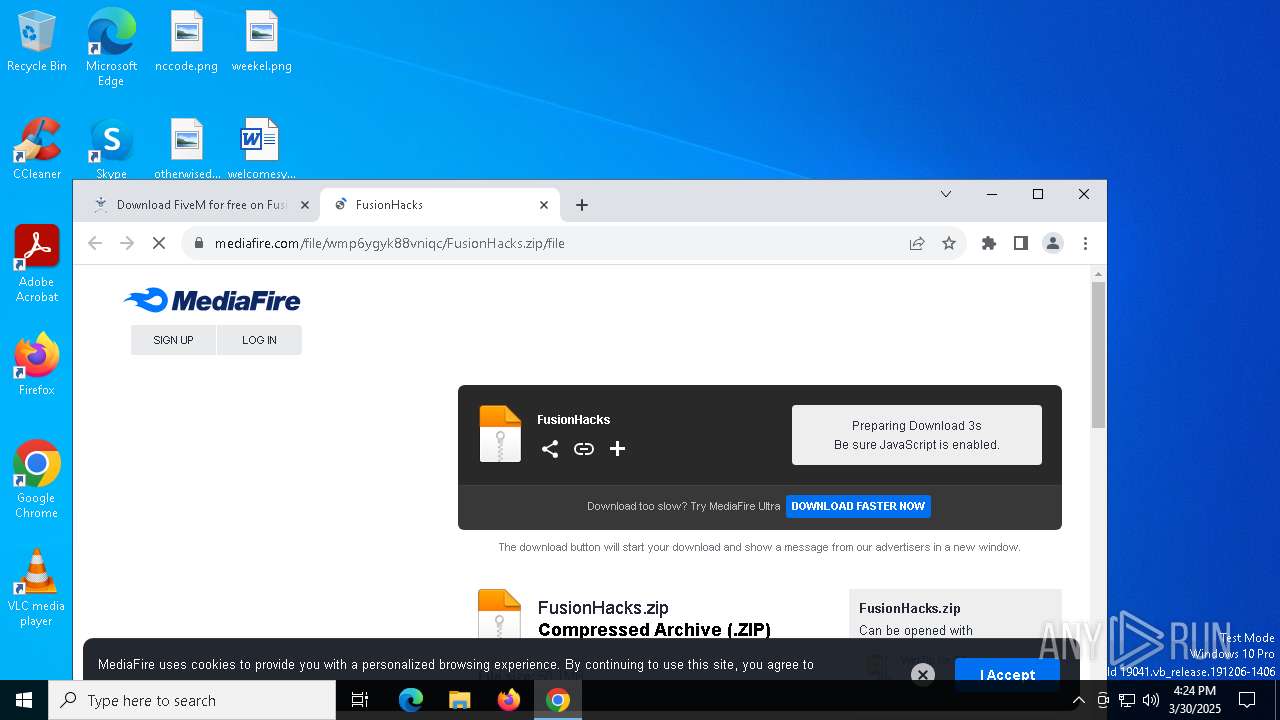The image size is (1280, 720).
Task: Toggle Chrome side panel icon
Action: pyautogui.click(x=1021, y=243)
